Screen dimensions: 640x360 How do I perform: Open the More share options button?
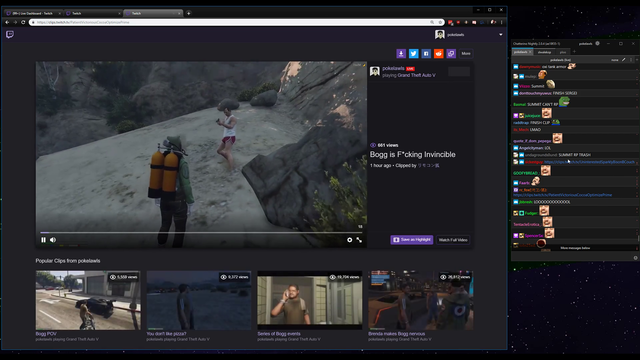pos(466,53)
